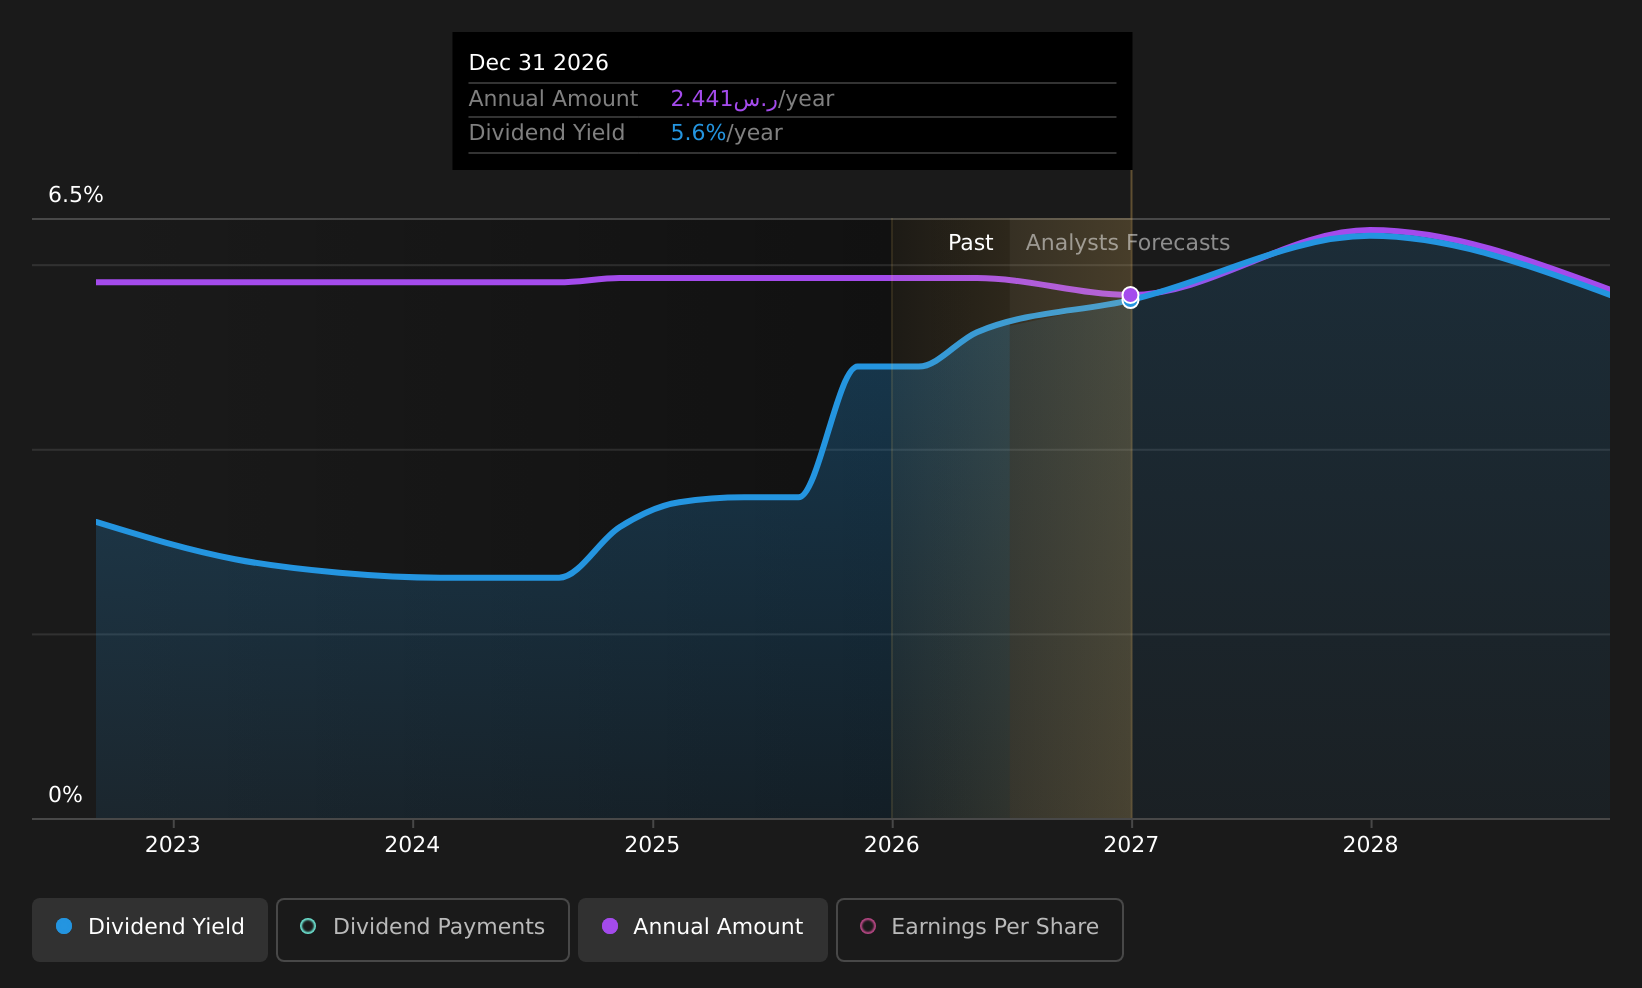Screen dimensions: 1642x988
Task: Click the 2025 x-axis label
Action: point(652,845)
